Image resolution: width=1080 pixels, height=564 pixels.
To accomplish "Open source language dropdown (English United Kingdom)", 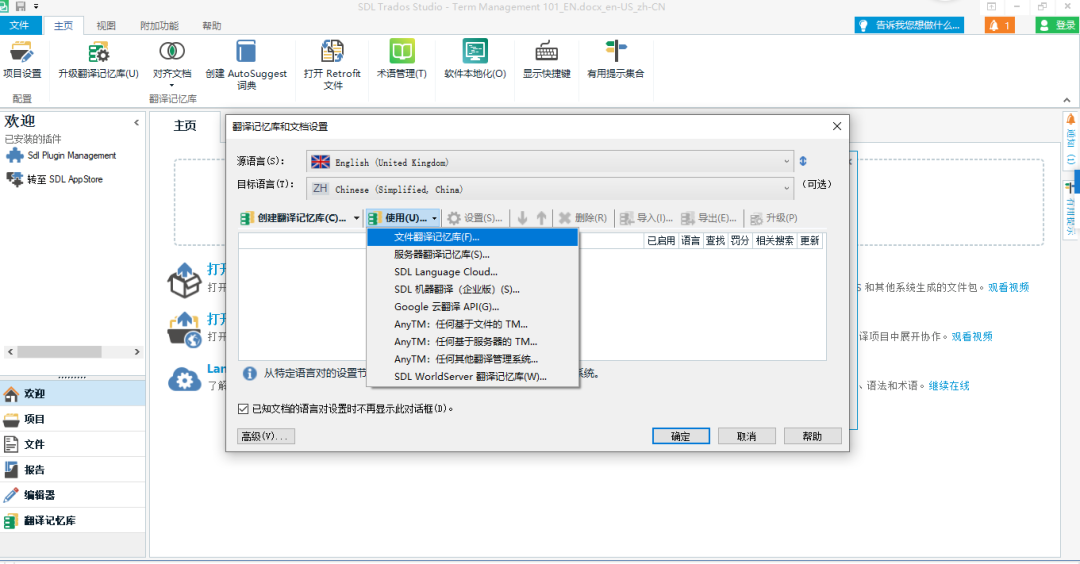I will pos(550,162).
